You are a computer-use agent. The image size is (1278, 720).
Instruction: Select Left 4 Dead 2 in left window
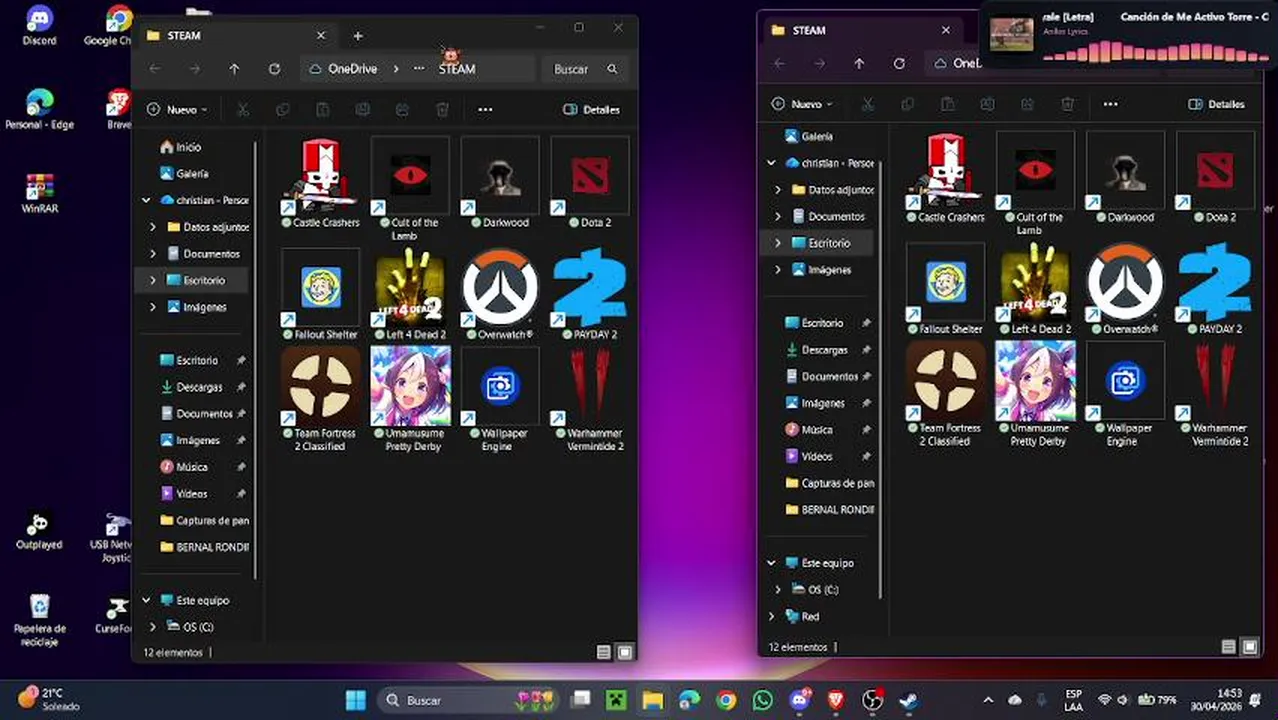(410, 294)
